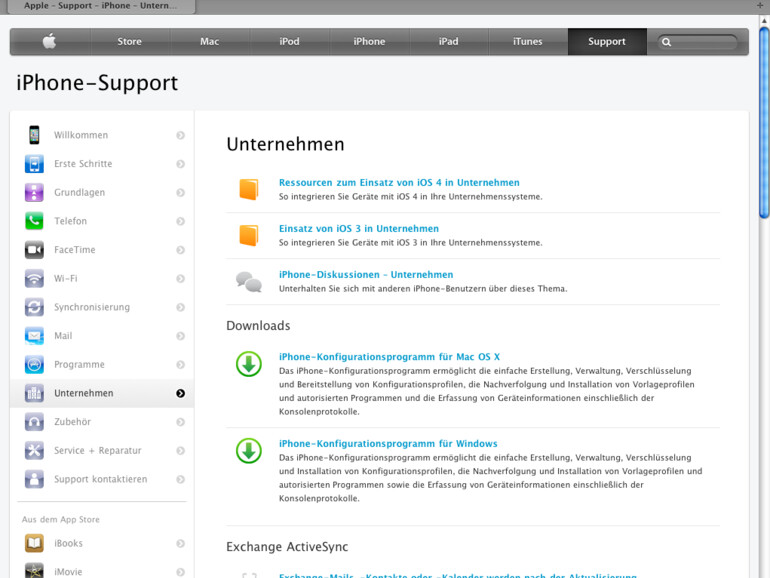Click the orange book icon for iOS 4 resources
The width and height of the screenshot is (770, 578).
pyautogui.click(x=249, y=189)
